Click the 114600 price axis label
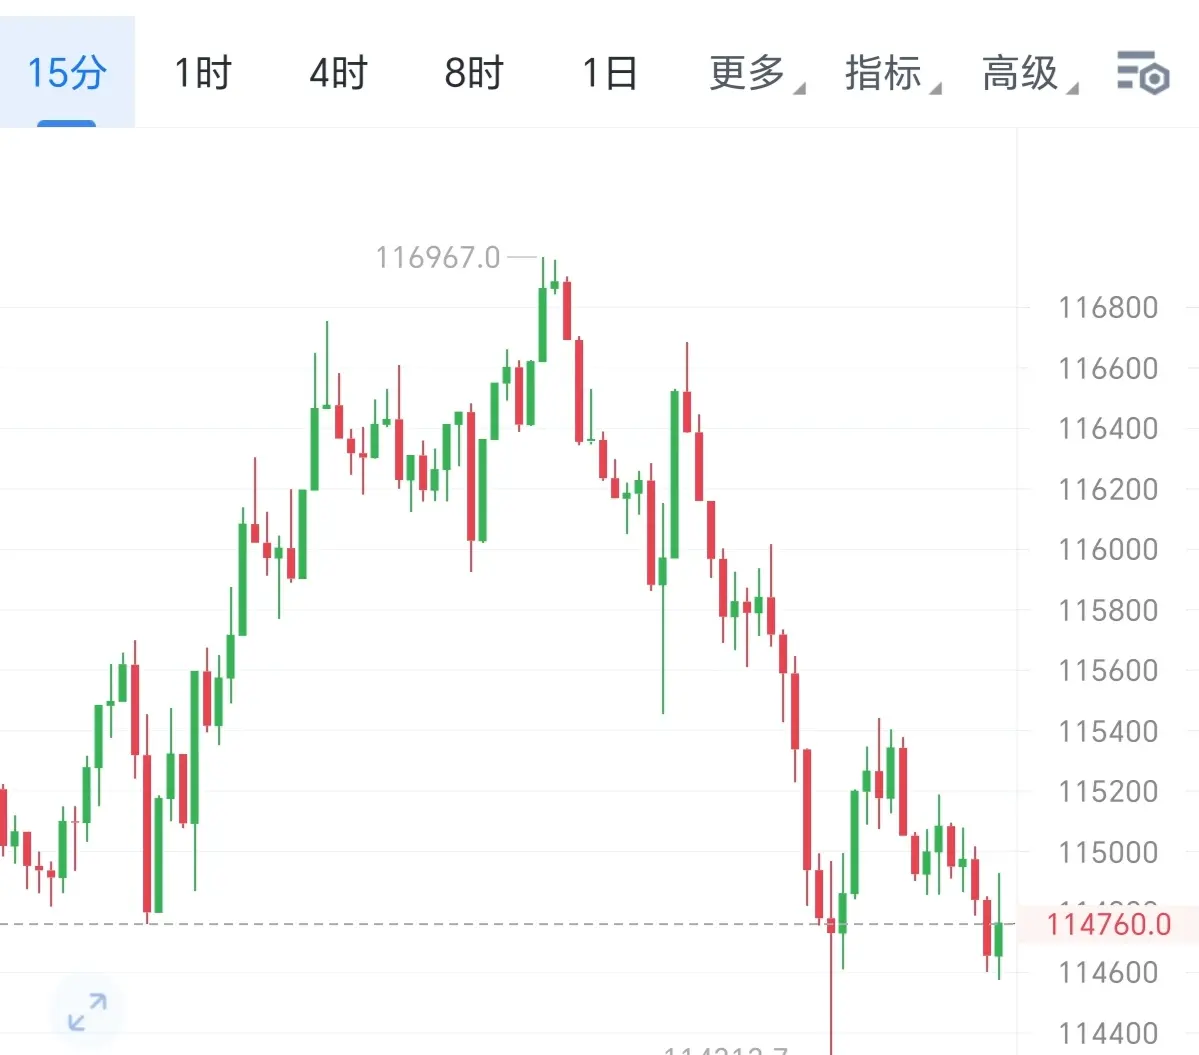This screenshot has width=1199, height=1055. point(1108,972)
